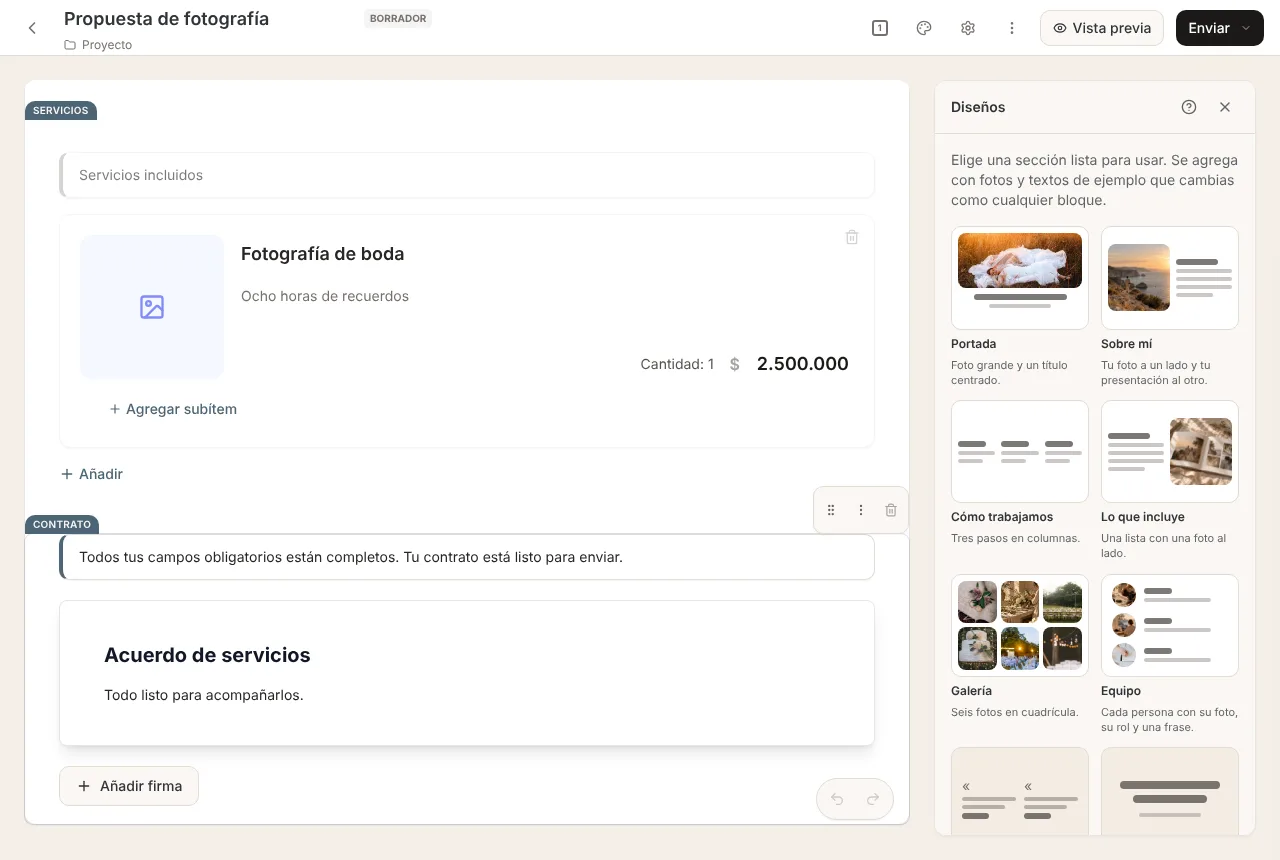Open Vista previa

(1102, 28)
